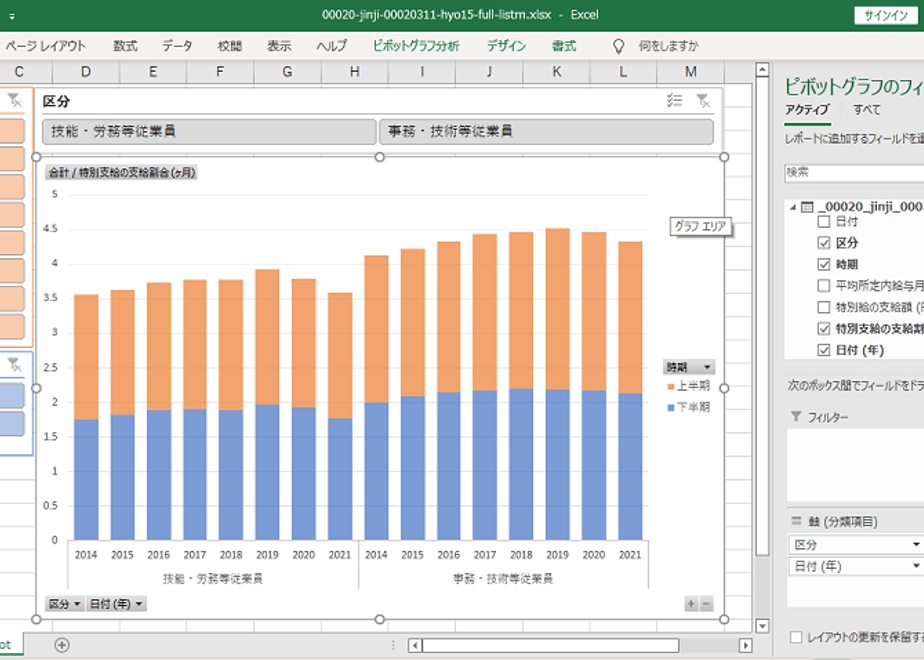Expand entire field with plus button on chart
Screen dimensions: 924x660
click(691, 603)
